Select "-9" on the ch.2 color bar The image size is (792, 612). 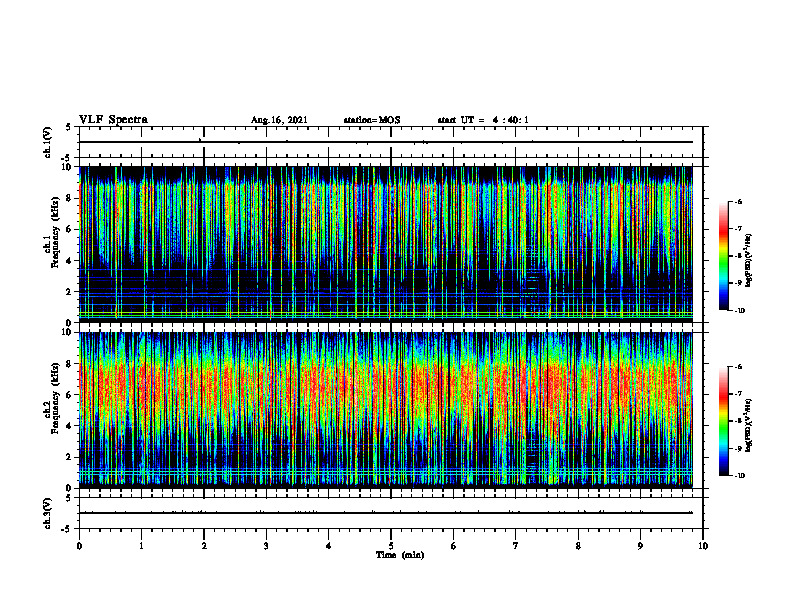(739, 448)
